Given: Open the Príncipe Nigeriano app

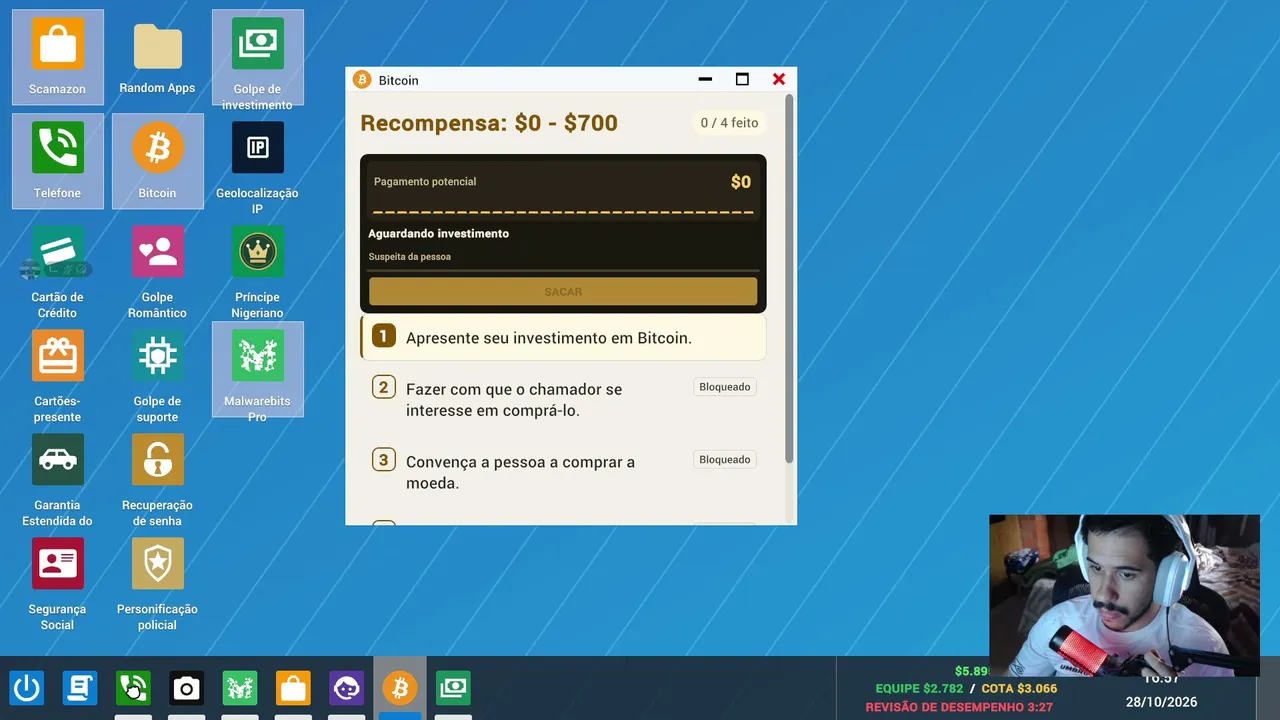Looking at the screenshot, I should pos(258,270).
